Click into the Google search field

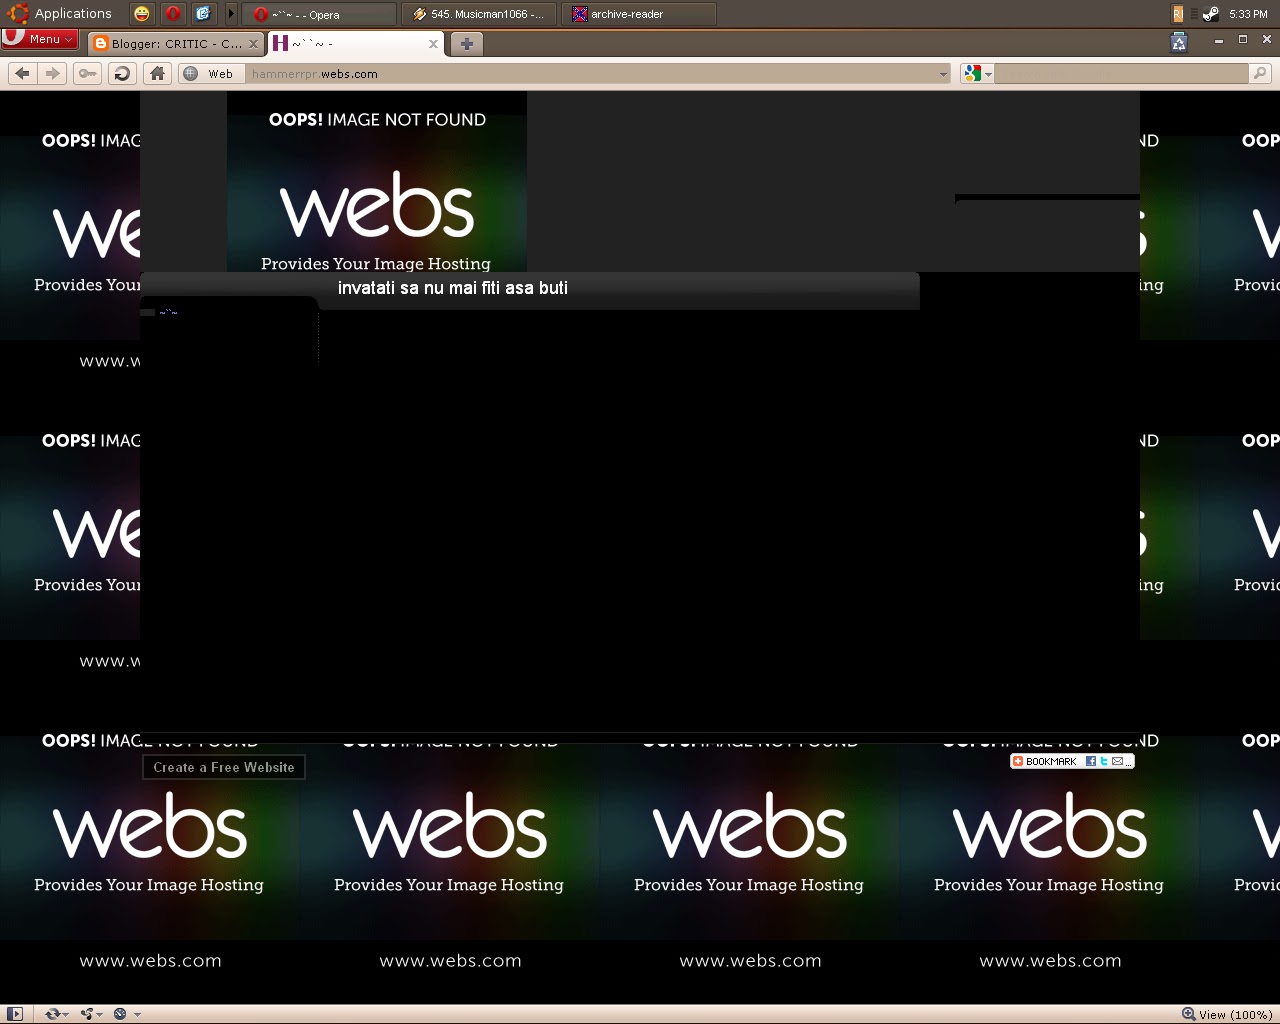[1122, 74]
